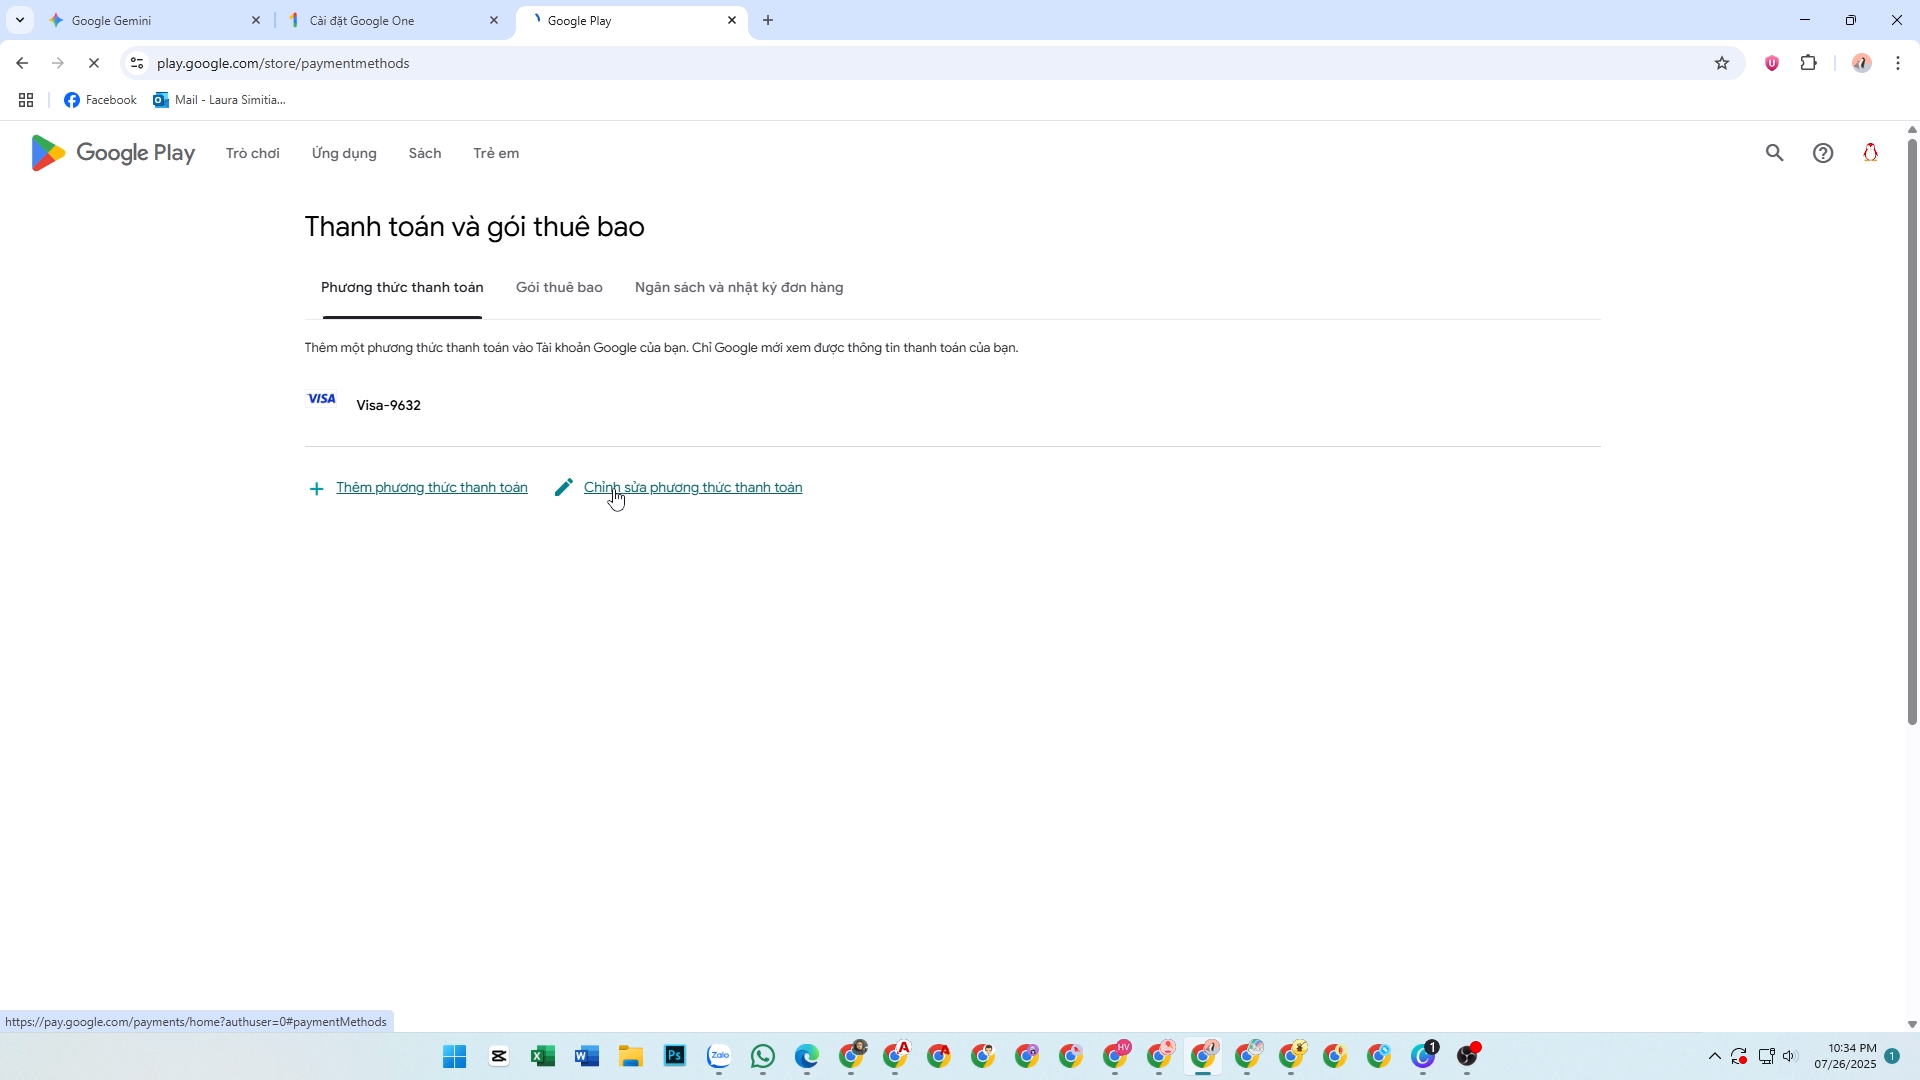Screen dimensions: 1920x1080
Task: Click the account avatar in page header
Action: tap(1870, 153)
